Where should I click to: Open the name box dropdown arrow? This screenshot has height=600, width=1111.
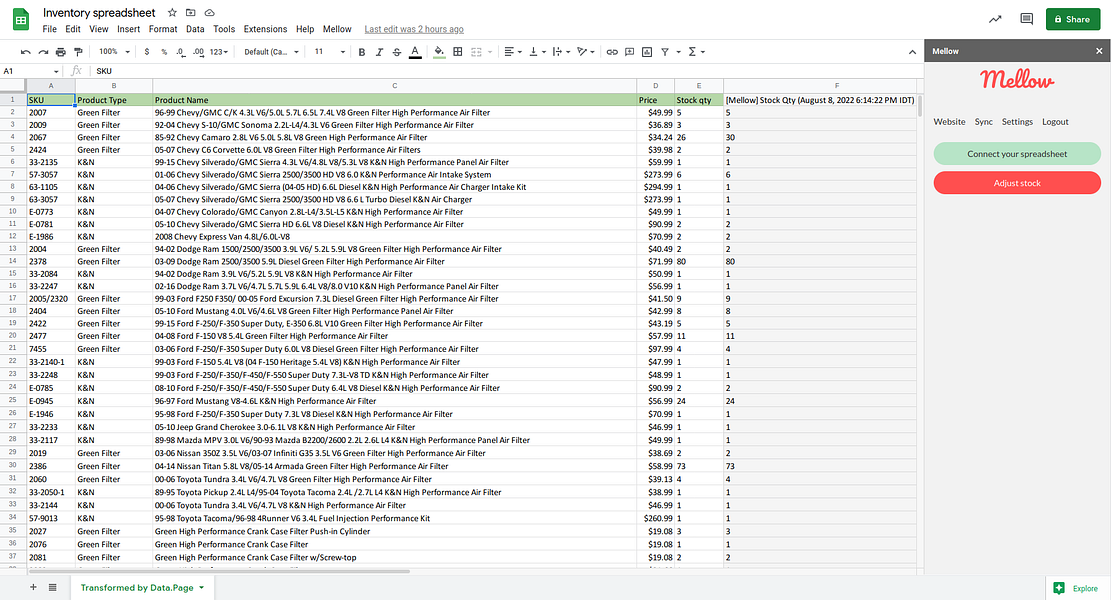click(x=56, y=72)
